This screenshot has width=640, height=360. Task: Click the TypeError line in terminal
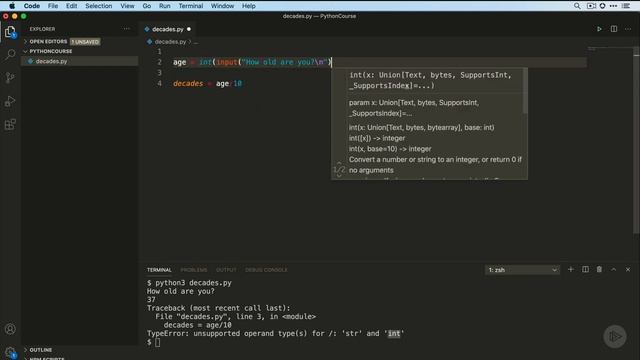tap(276, 333)
